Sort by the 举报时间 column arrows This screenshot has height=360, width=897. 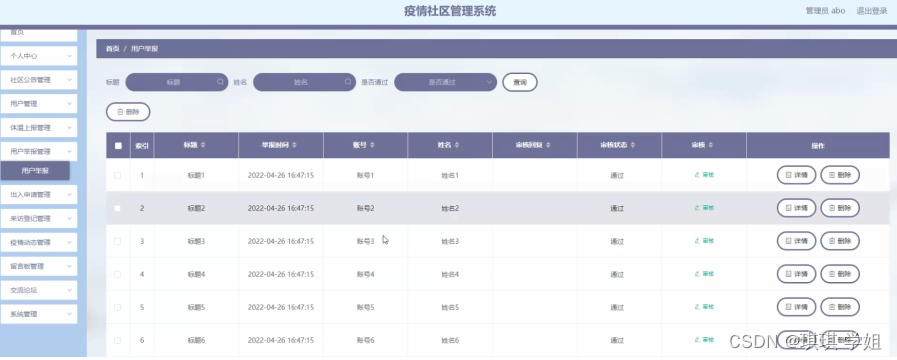click(294, 145)
